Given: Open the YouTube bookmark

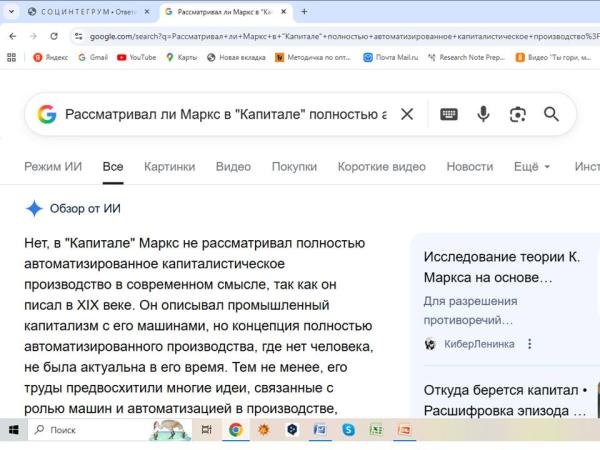Looking at the screenshot, I should pos(137,57).
